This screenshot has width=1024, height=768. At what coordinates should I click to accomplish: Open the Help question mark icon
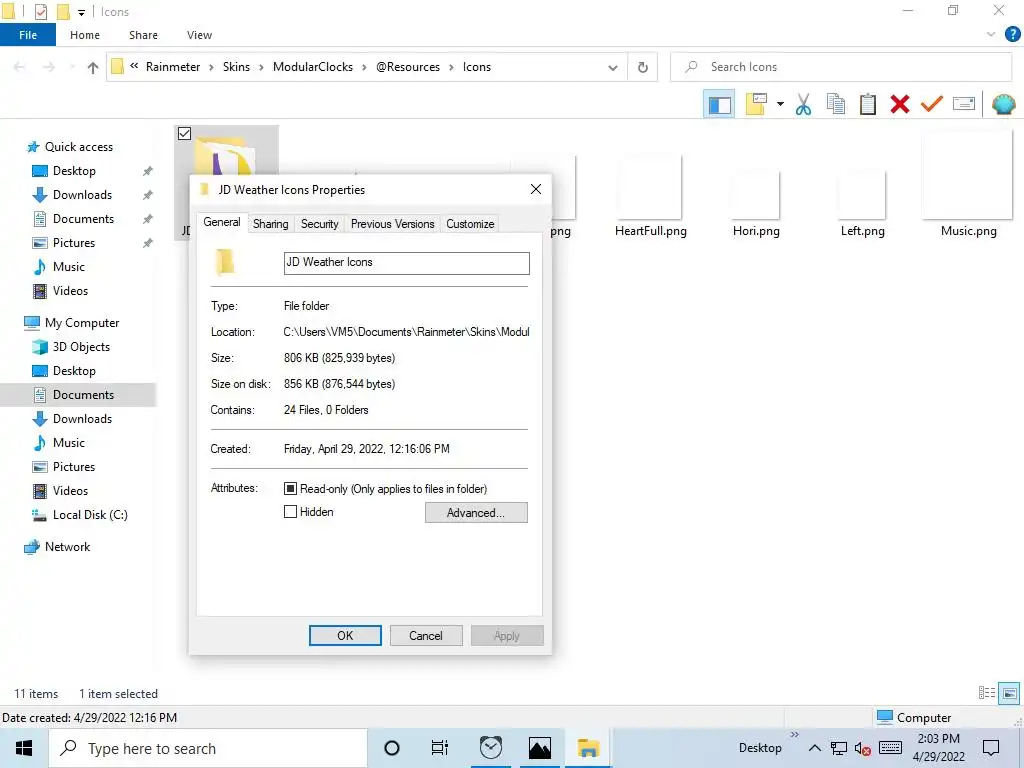[1012, 35]
